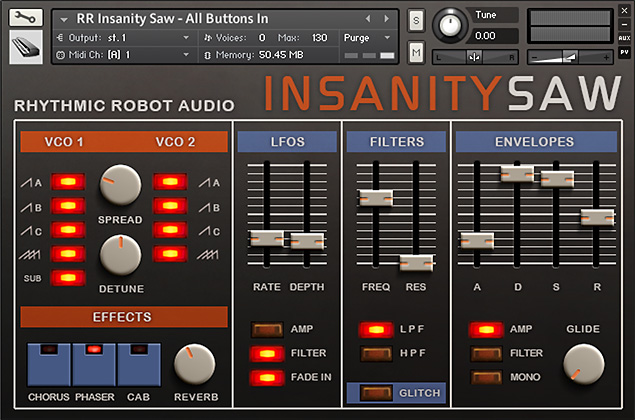Enable the CAB effect switch
635x420 pixels.
139,365
